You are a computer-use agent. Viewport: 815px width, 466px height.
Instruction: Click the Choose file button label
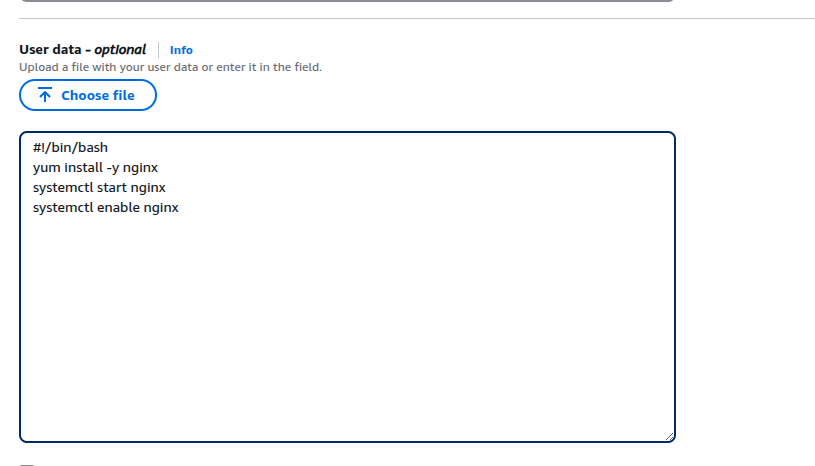(x=98, y=95)
